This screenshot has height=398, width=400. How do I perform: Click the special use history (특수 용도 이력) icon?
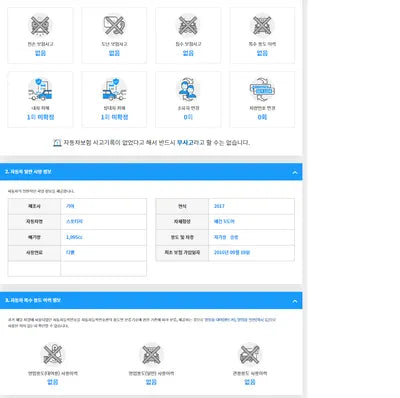click(262, 25)
